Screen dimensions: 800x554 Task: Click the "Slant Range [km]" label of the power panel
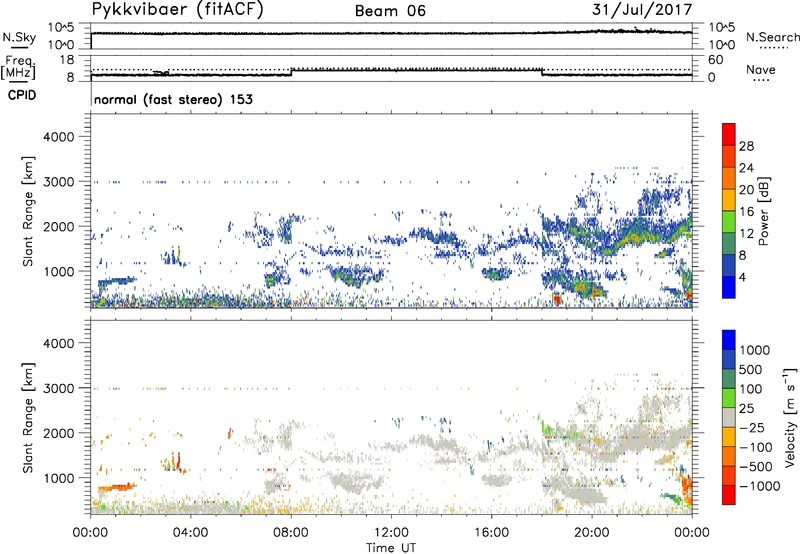click(x=28, y=211)
